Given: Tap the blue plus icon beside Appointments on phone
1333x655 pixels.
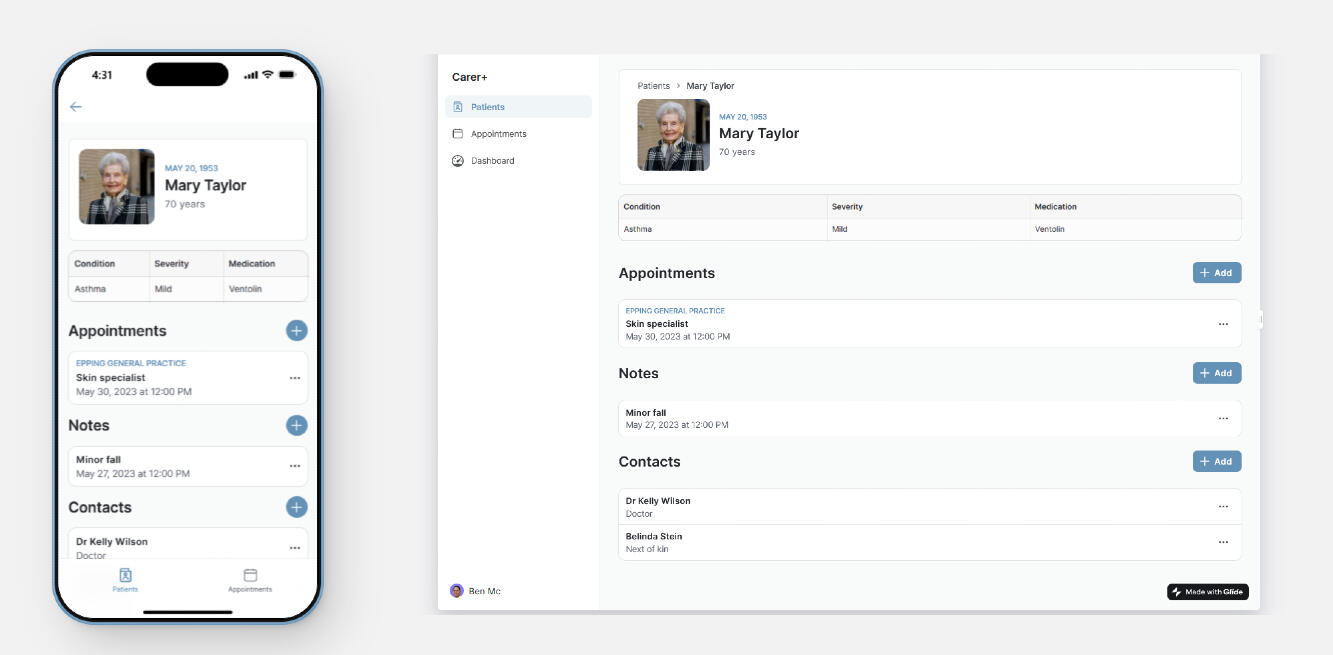Looking at the screenshot, I should [x=296, y=330].
